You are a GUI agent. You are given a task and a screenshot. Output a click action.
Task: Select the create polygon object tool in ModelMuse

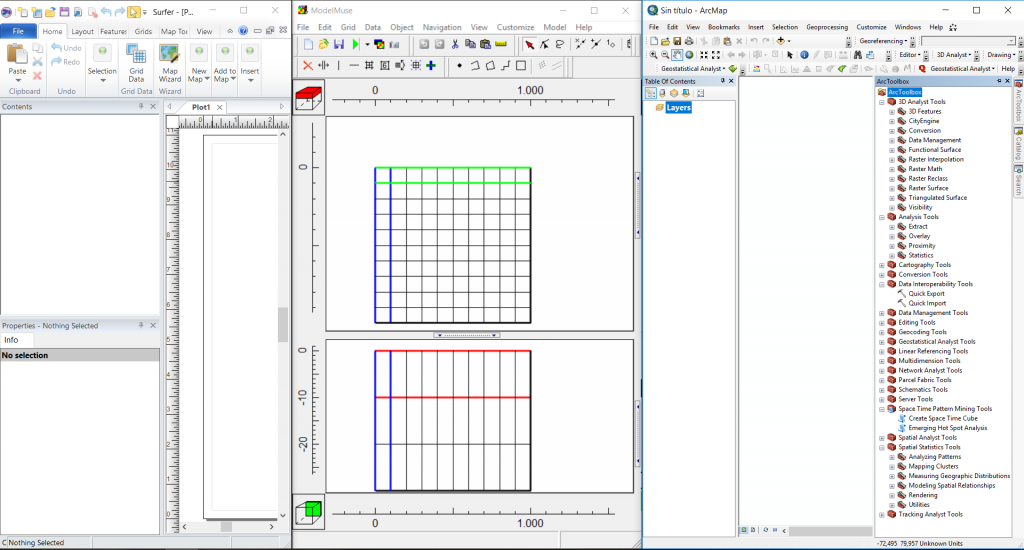coord(490,65)
